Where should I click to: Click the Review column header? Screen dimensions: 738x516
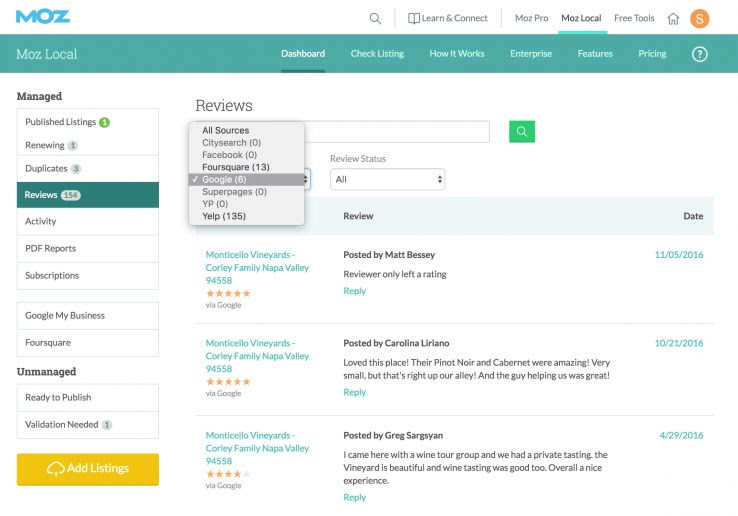[x=358, y=216]
